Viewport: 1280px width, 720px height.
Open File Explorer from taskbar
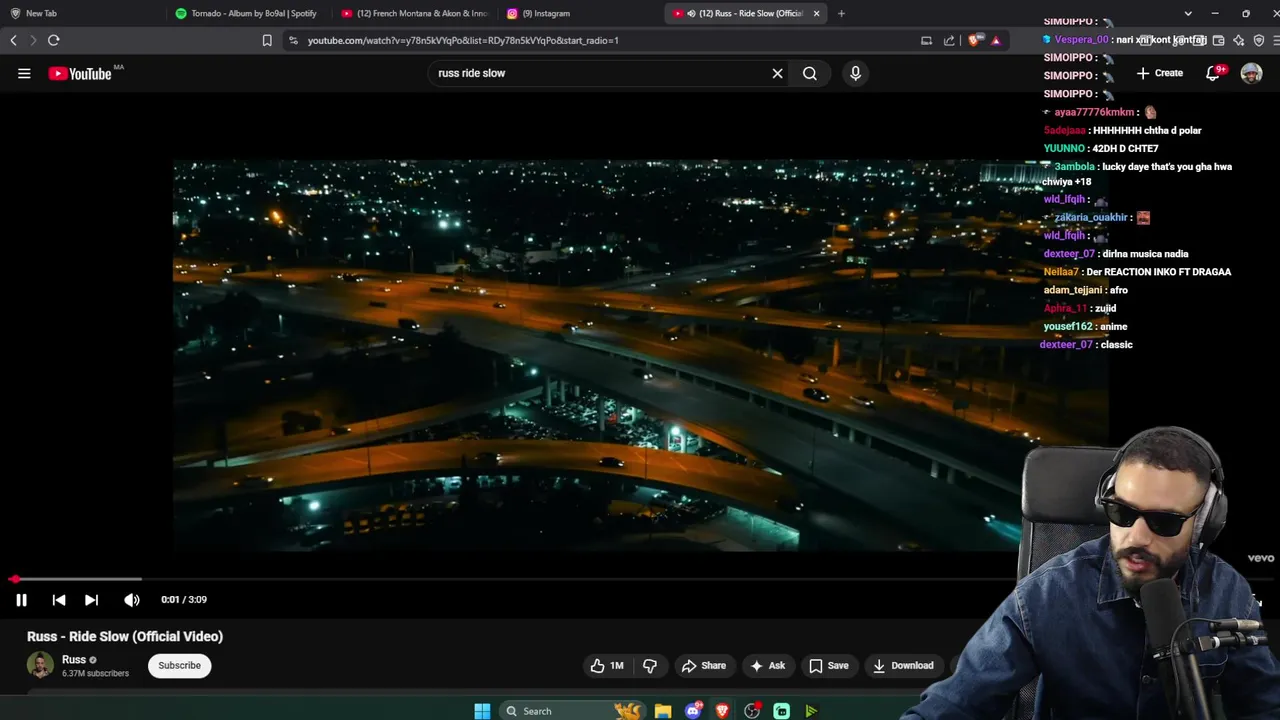pos(663,711)
